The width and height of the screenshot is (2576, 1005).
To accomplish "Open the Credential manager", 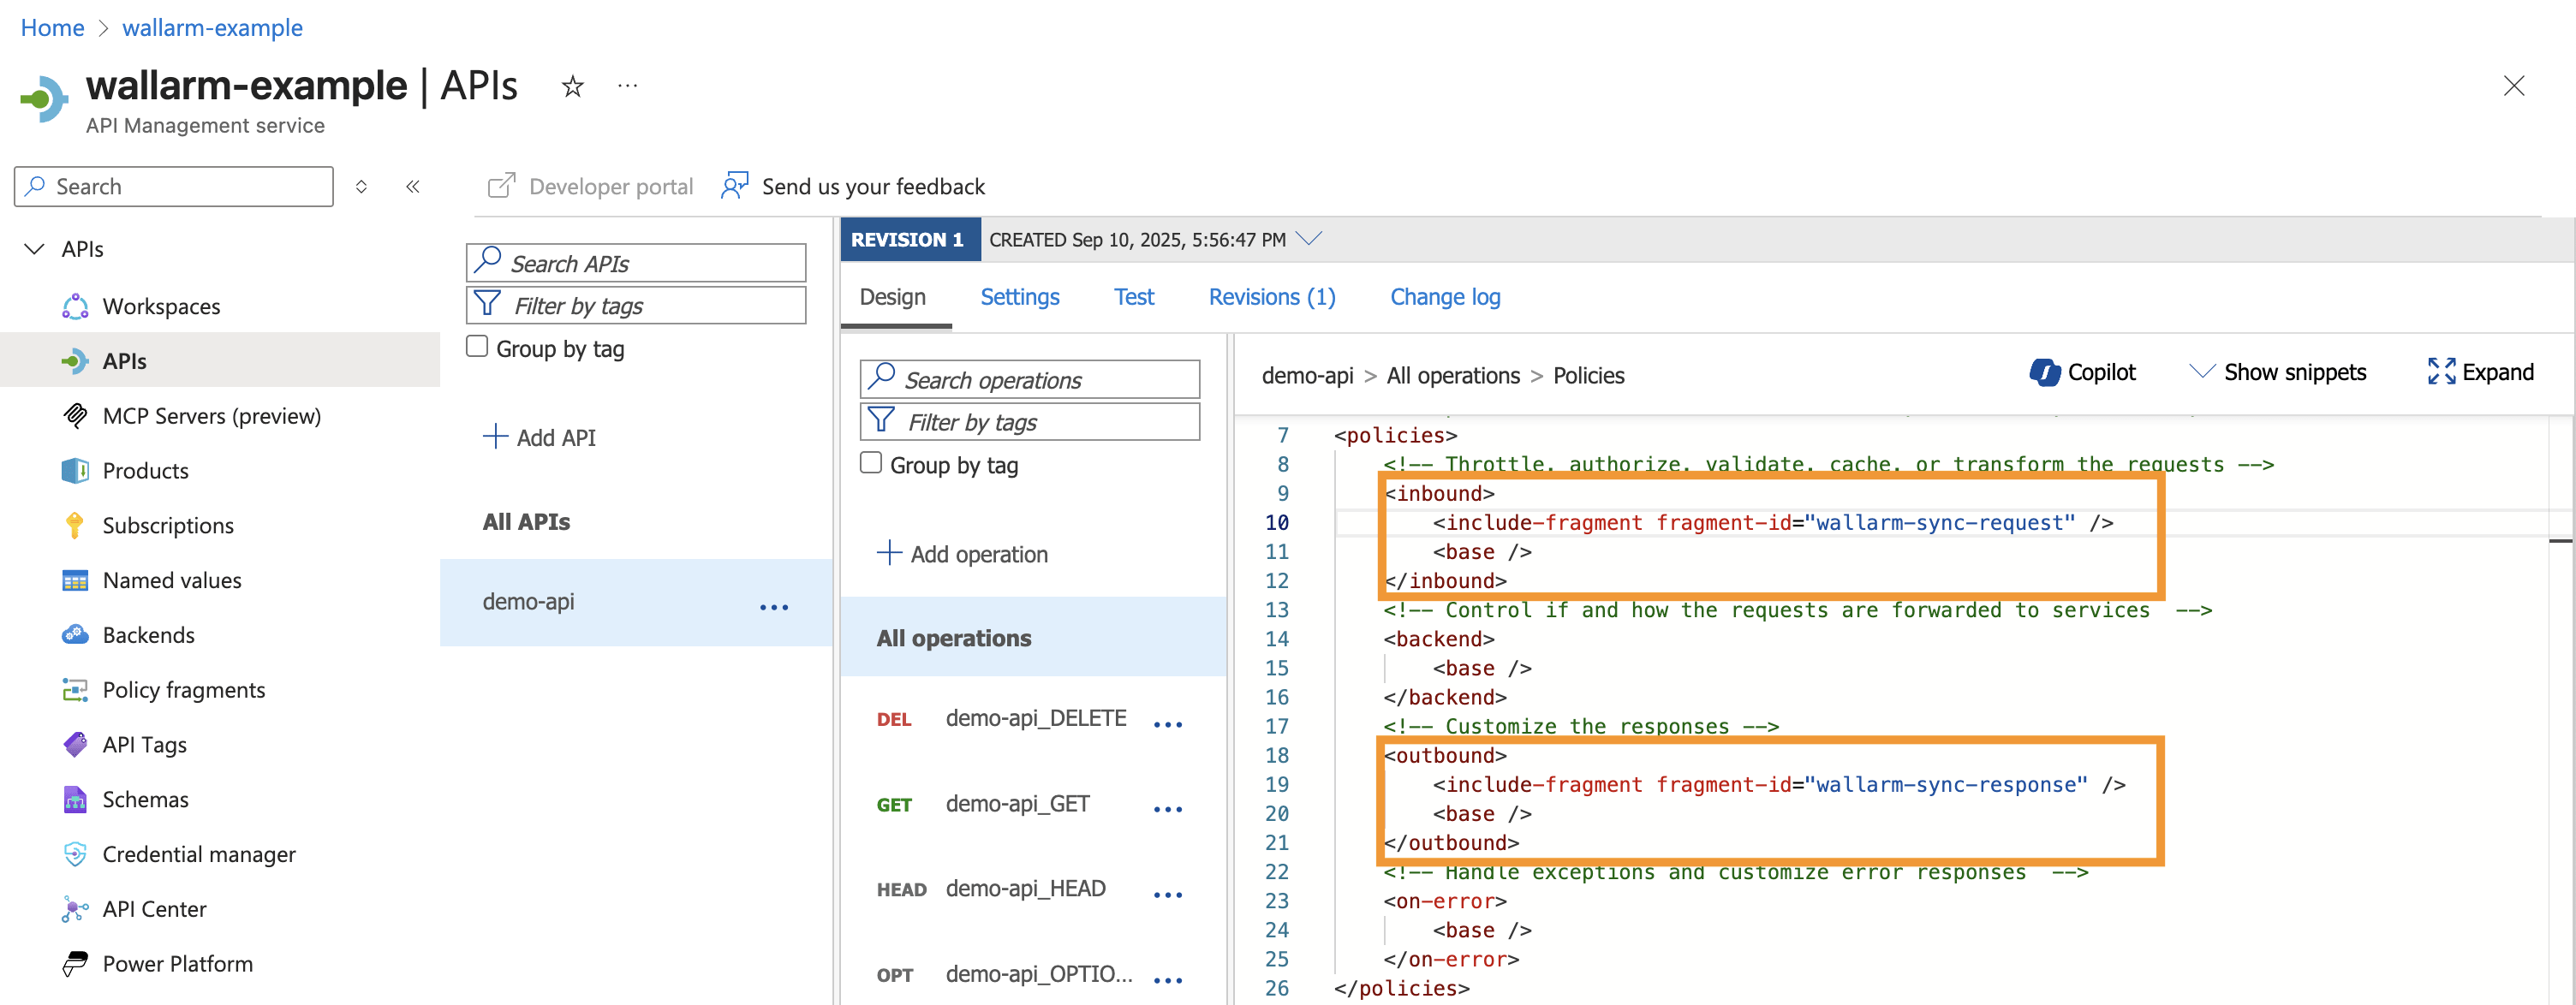I will pyautogui.click(x=198, y=854).
